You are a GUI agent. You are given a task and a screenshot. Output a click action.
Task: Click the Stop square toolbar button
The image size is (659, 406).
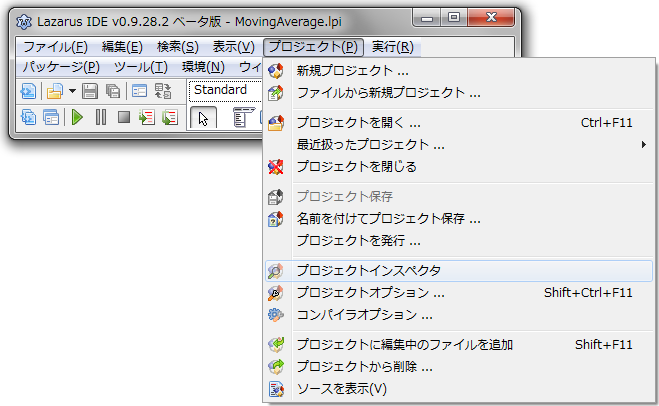click(124, 117)
